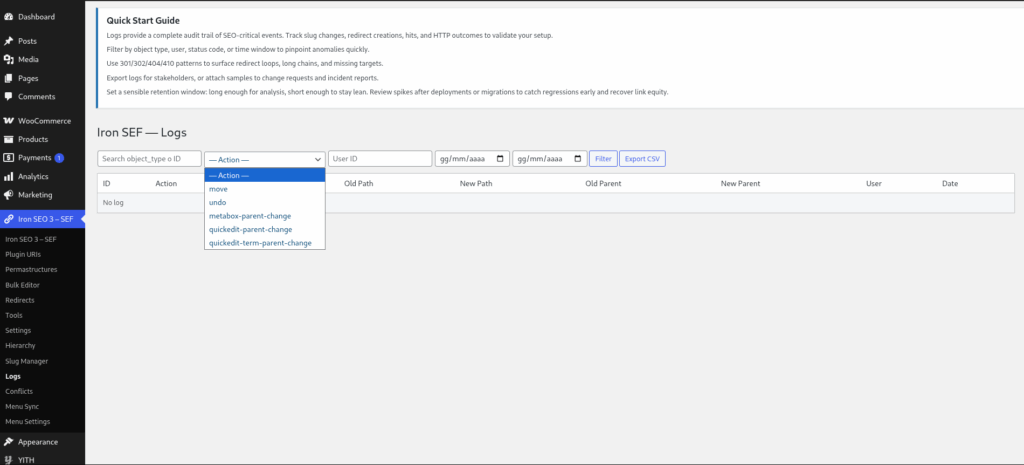Click the Dashboard gauge icon
This screenshot has height=465, width=1024.
point(9,16)
